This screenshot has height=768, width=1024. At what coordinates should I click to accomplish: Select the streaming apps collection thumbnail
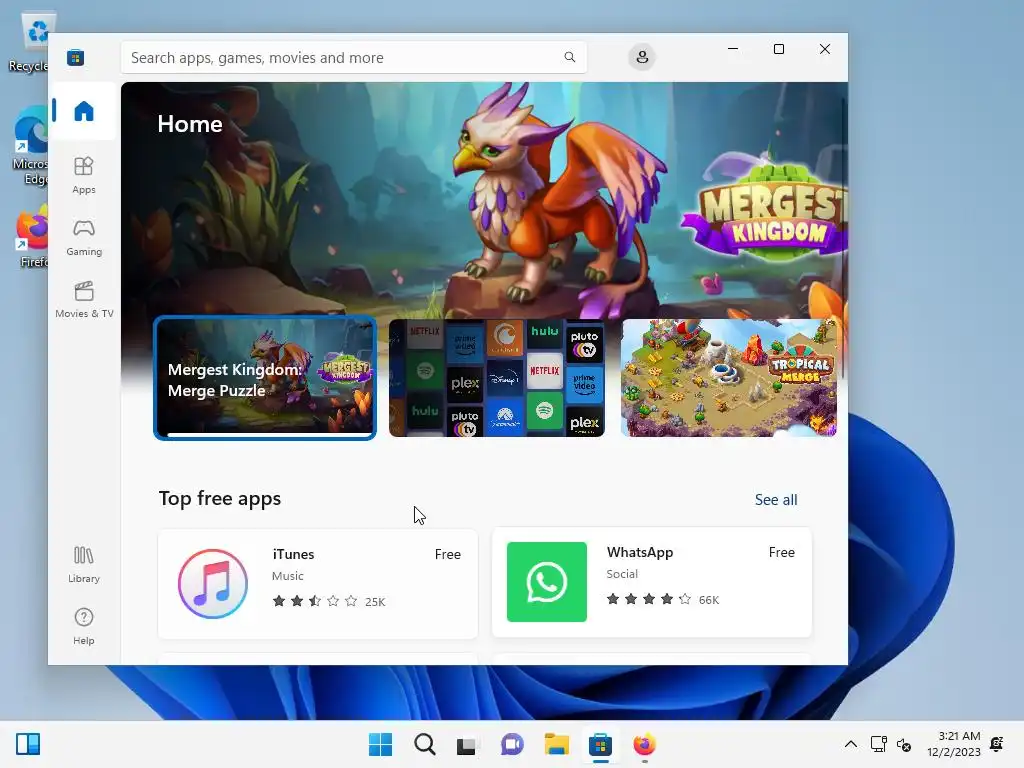pos(497,377)
